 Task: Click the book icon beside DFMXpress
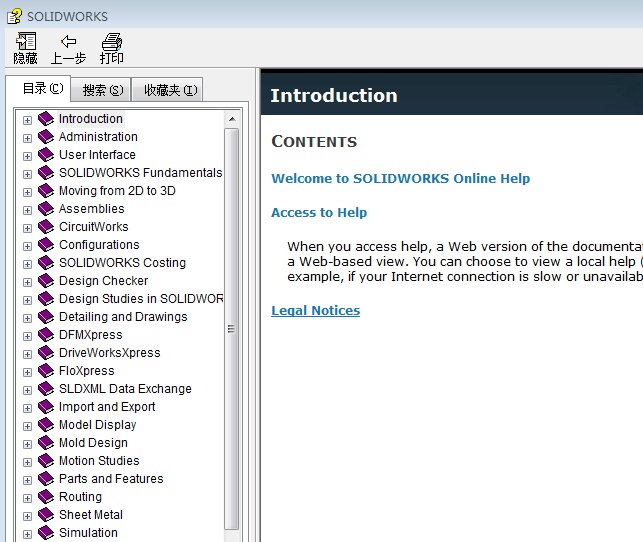(x=46, y=335)
